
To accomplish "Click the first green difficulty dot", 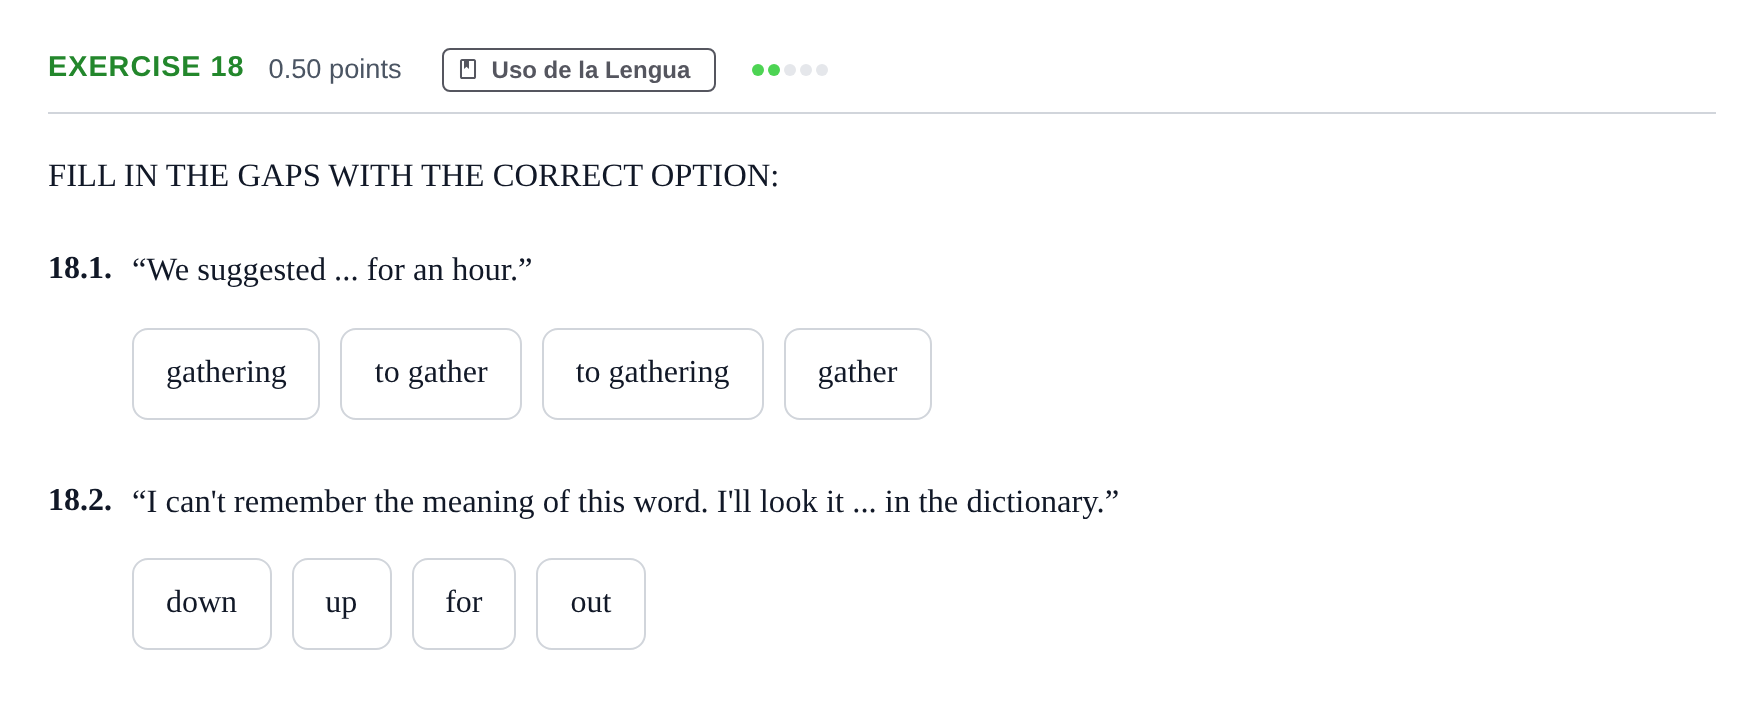I will pos(758,70).
